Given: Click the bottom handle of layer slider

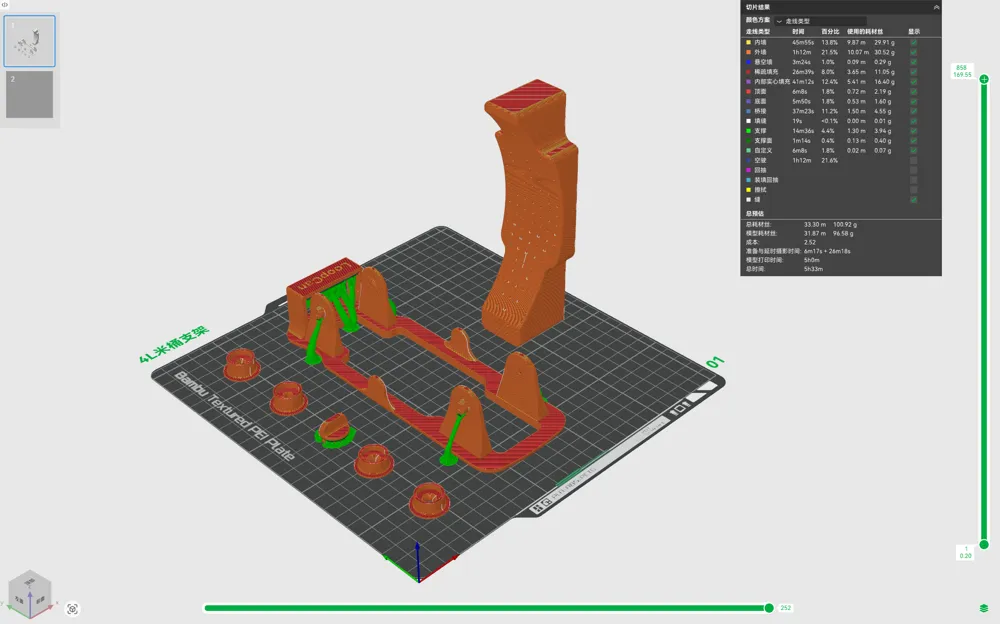Looking at the screenshot, I should point(984,544).
